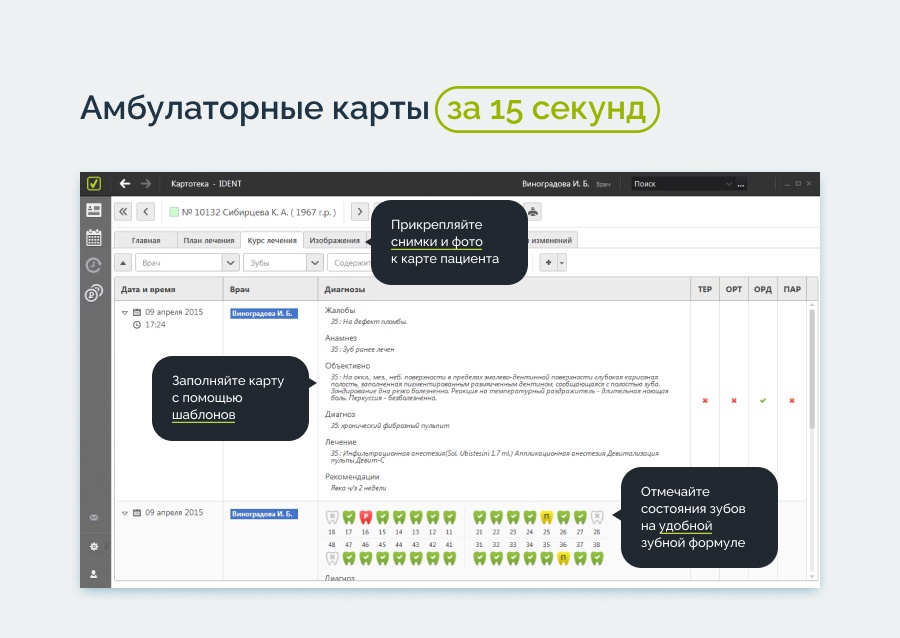Toggle the ПАР red cross mark
The width and height of the screenshot is (900, 638).
[792, 400]
